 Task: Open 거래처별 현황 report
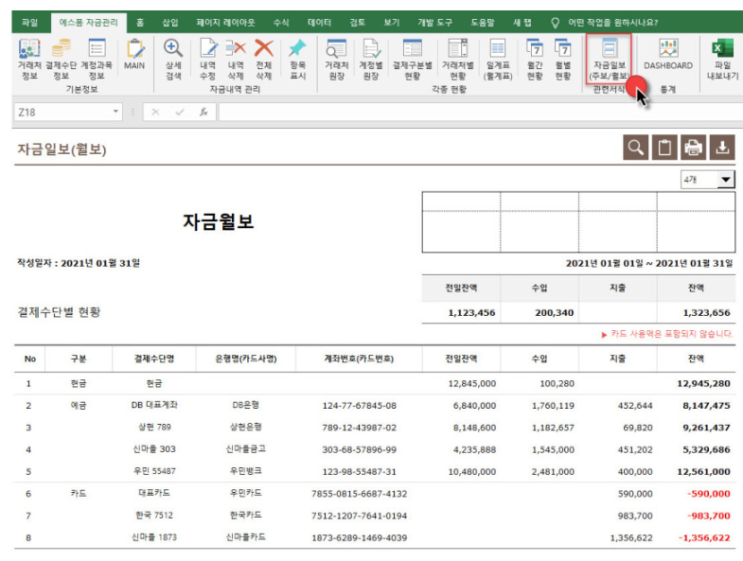(458, 59)
